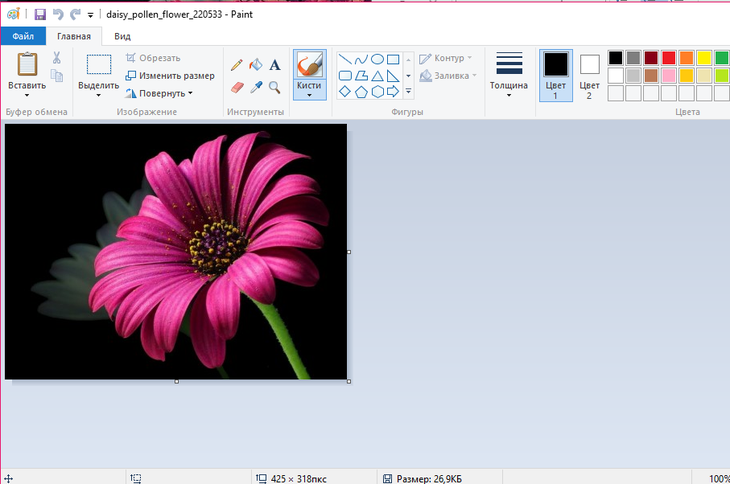Select the Eraser tool
This screenshot has width=730, height=484.
237,87
